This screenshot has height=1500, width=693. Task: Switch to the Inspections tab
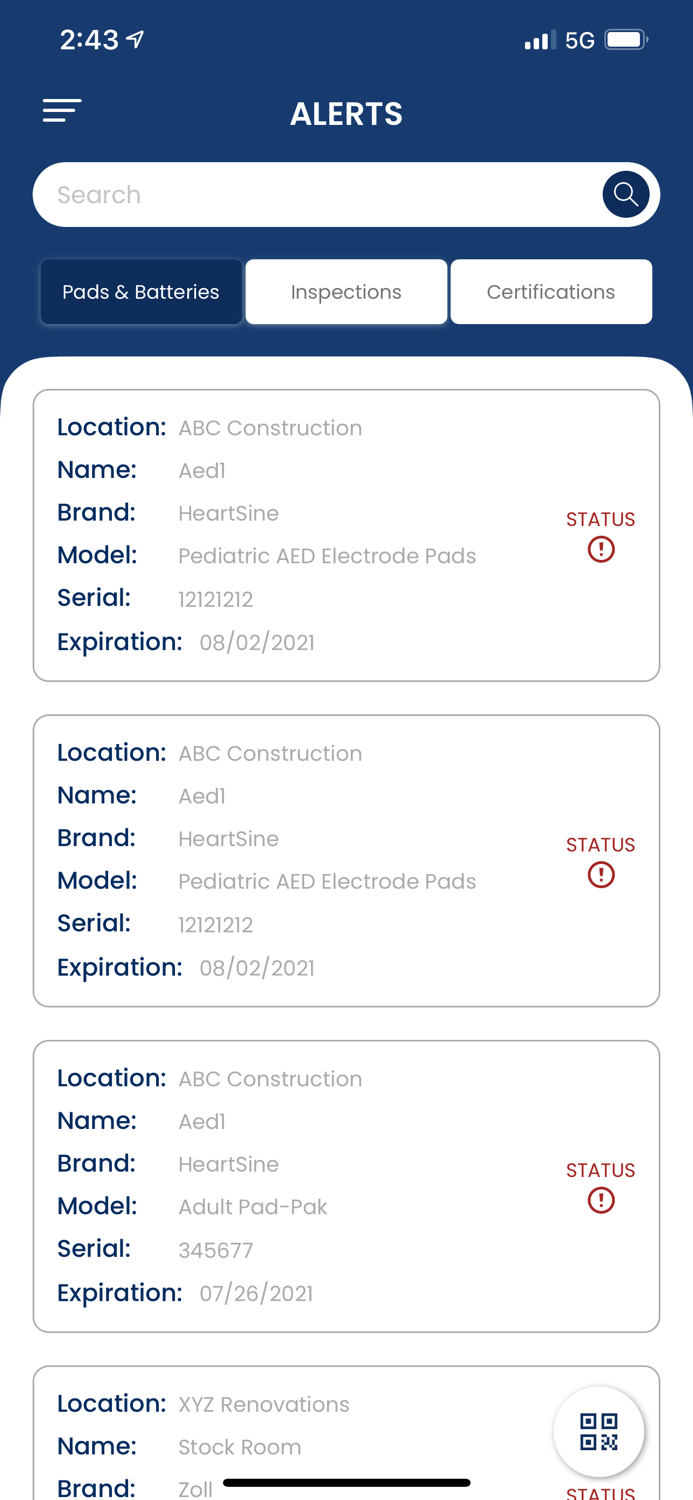[x=346, y=291]
